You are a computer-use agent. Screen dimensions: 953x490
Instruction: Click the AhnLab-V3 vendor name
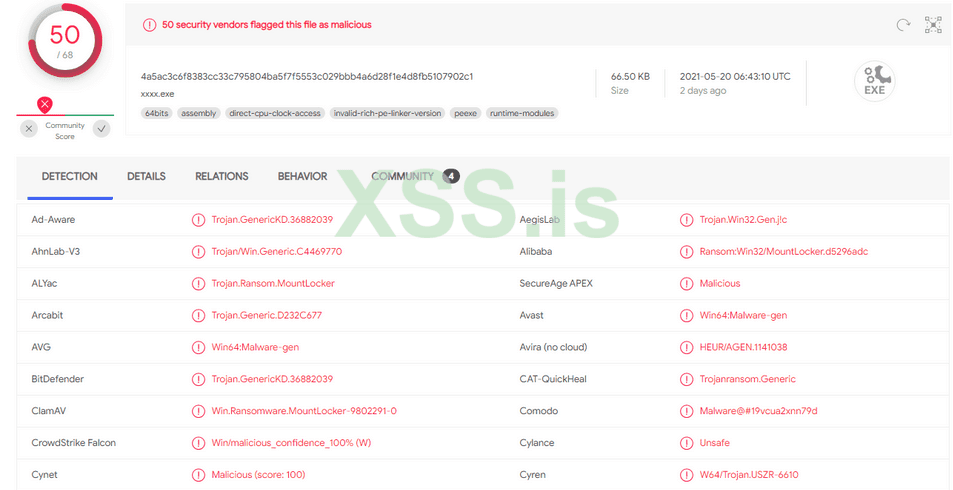(x=55, y=252)
